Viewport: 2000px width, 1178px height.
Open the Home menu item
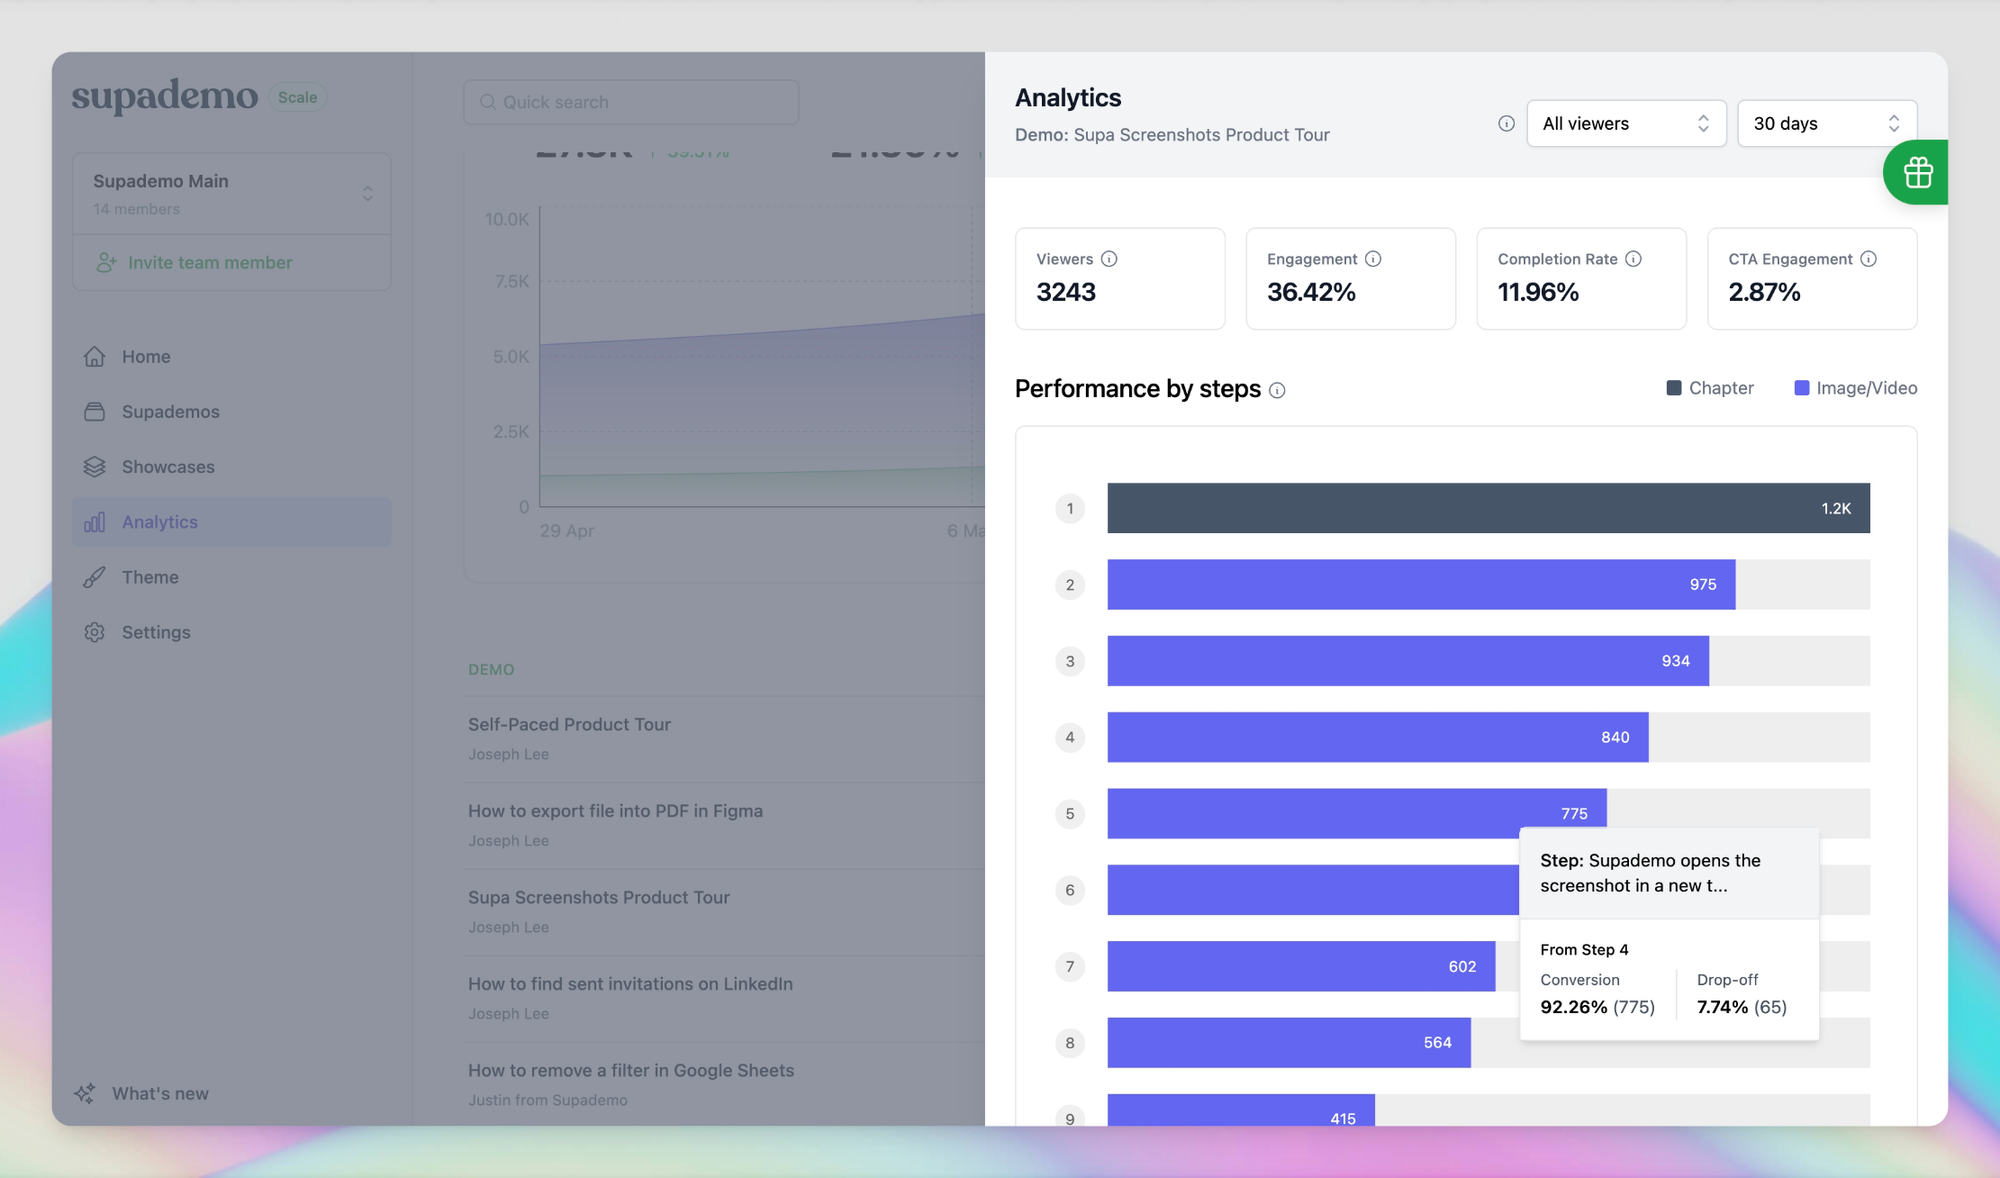point(231,356)
